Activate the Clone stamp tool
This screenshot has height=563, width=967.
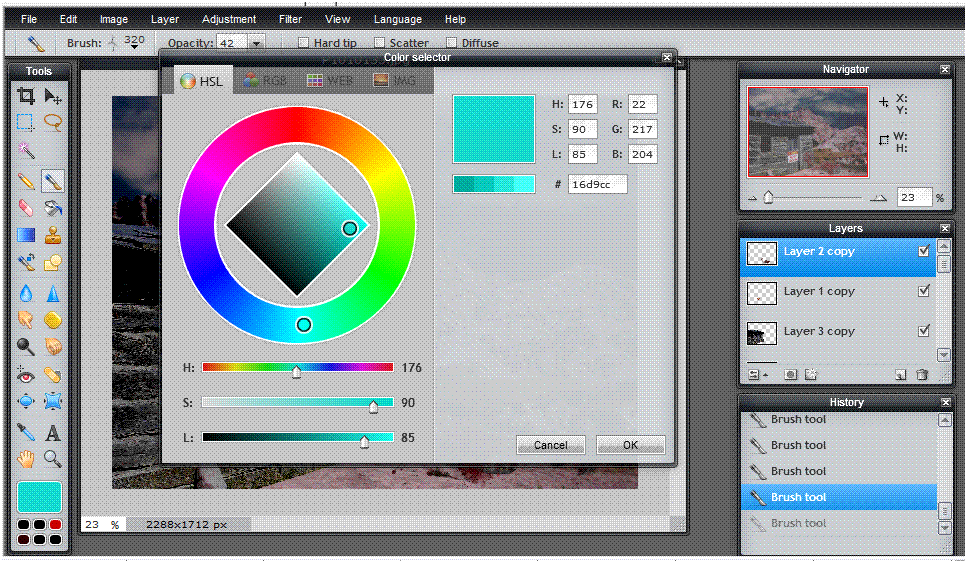(x=53, y=236)
